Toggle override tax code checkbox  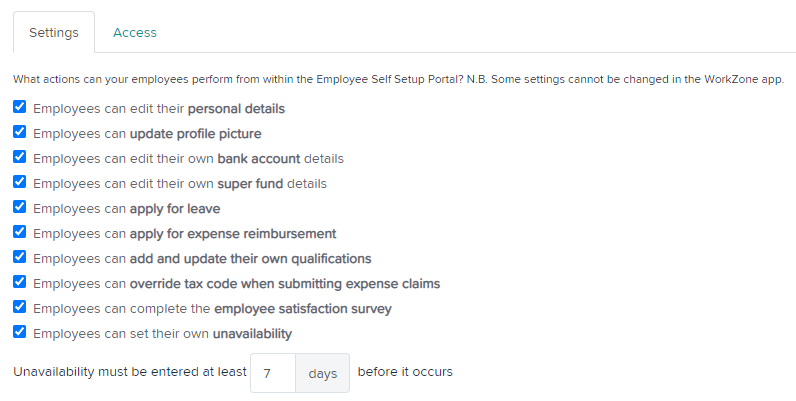[20, 282]
